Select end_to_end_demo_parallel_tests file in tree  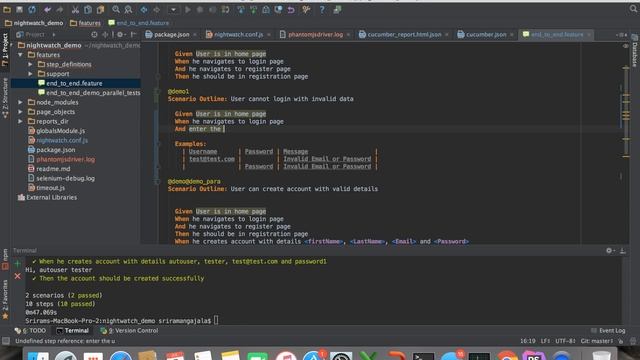click(x=89, y=93)
